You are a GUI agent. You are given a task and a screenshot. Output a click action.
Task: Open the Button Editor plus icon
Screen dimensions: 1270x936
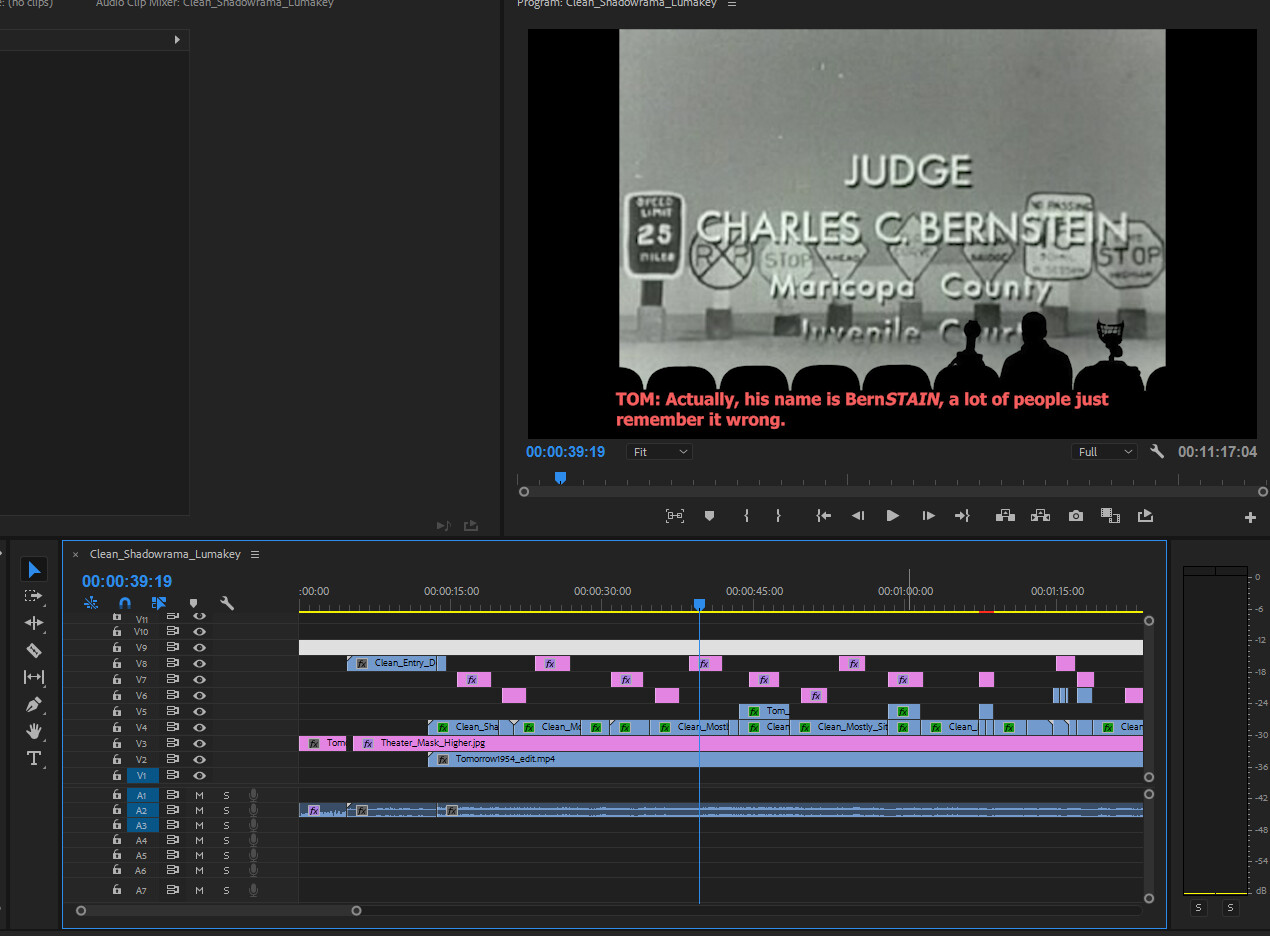tap(1250, 517)
